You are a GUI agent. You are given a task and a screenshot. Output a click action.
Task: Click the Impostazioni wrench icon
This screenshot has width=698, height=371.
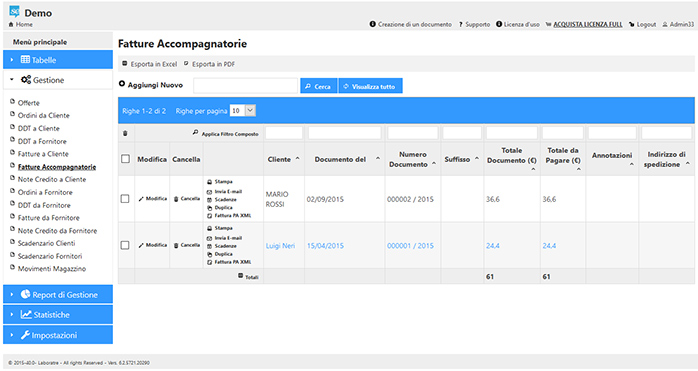click(x=25, y=335)
